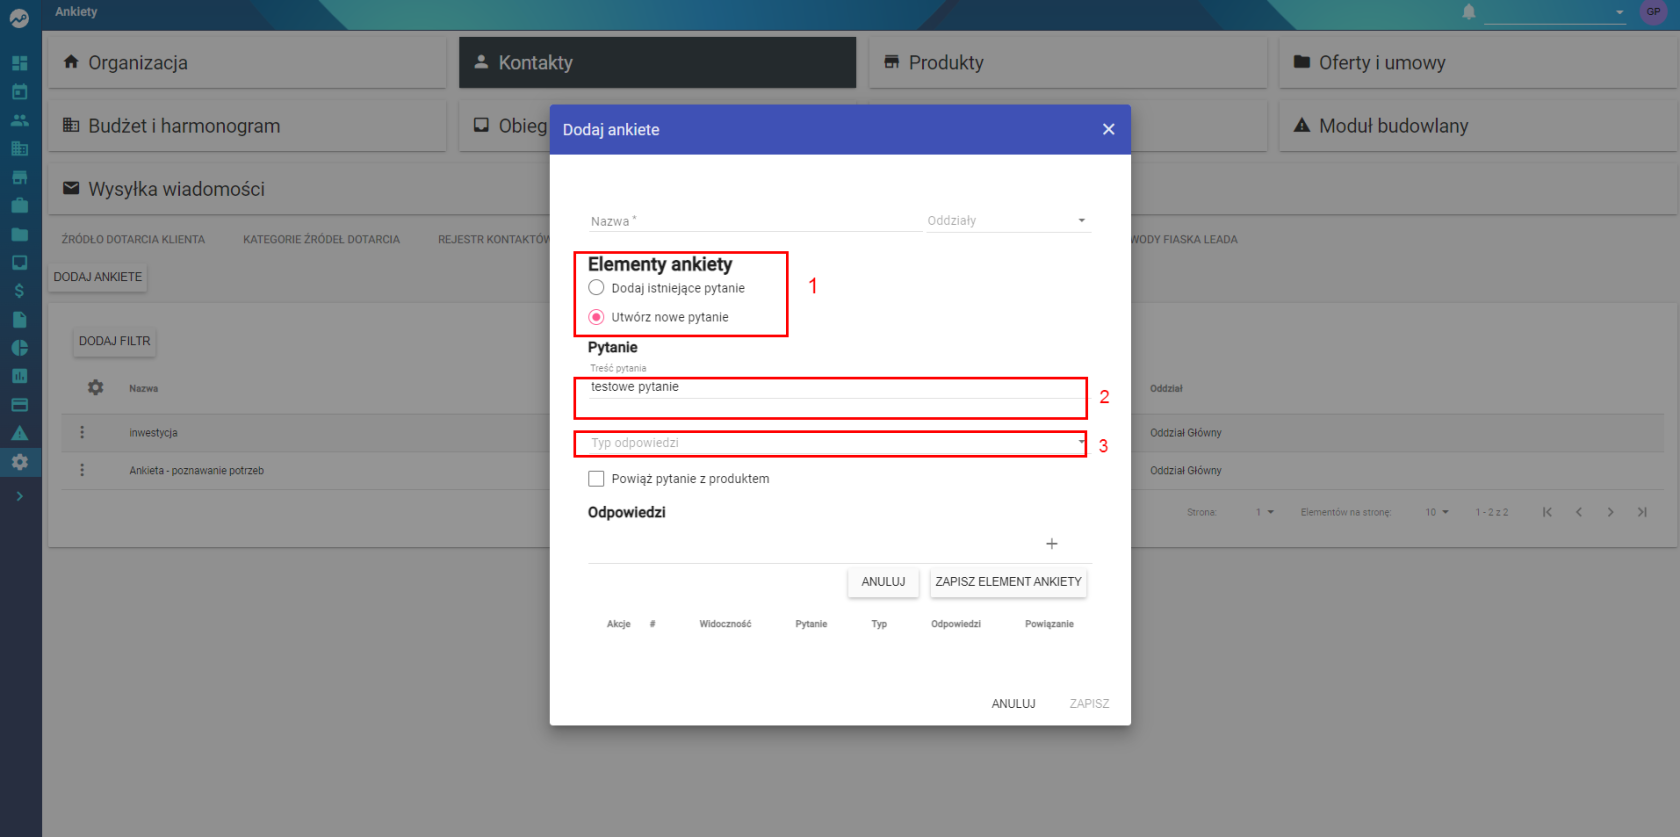Click the table column settings gear
The height and width of the screenshot is (837, 1680).
point(95,387)
